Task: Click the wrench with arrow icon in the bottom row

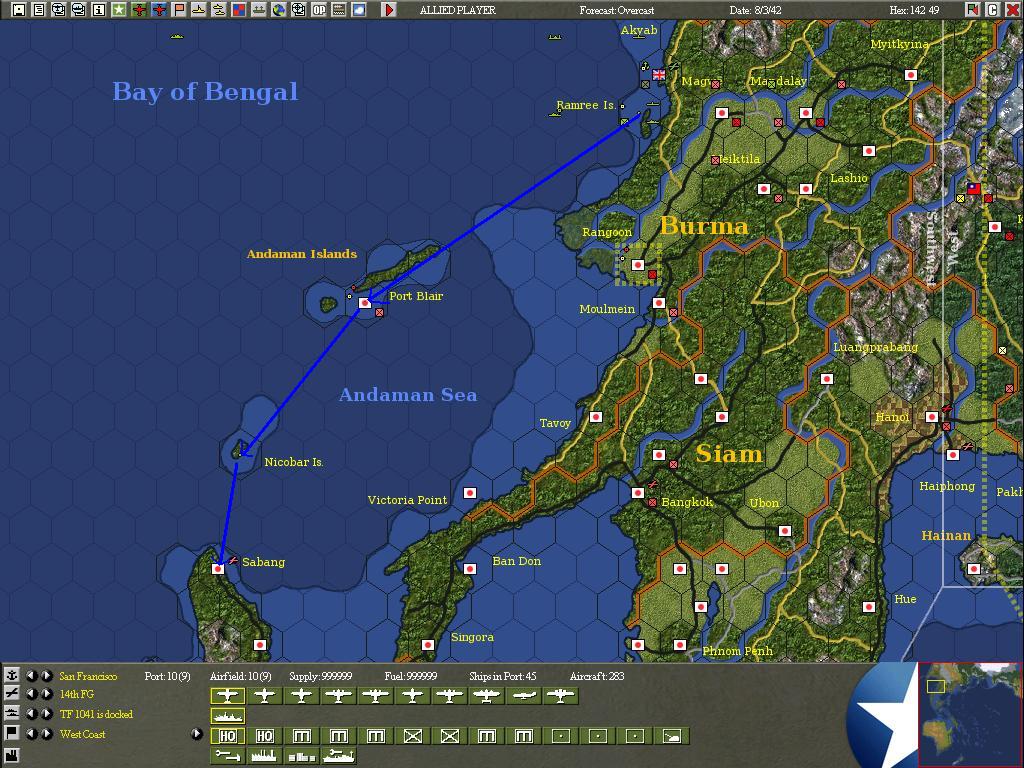Action: 228,756
